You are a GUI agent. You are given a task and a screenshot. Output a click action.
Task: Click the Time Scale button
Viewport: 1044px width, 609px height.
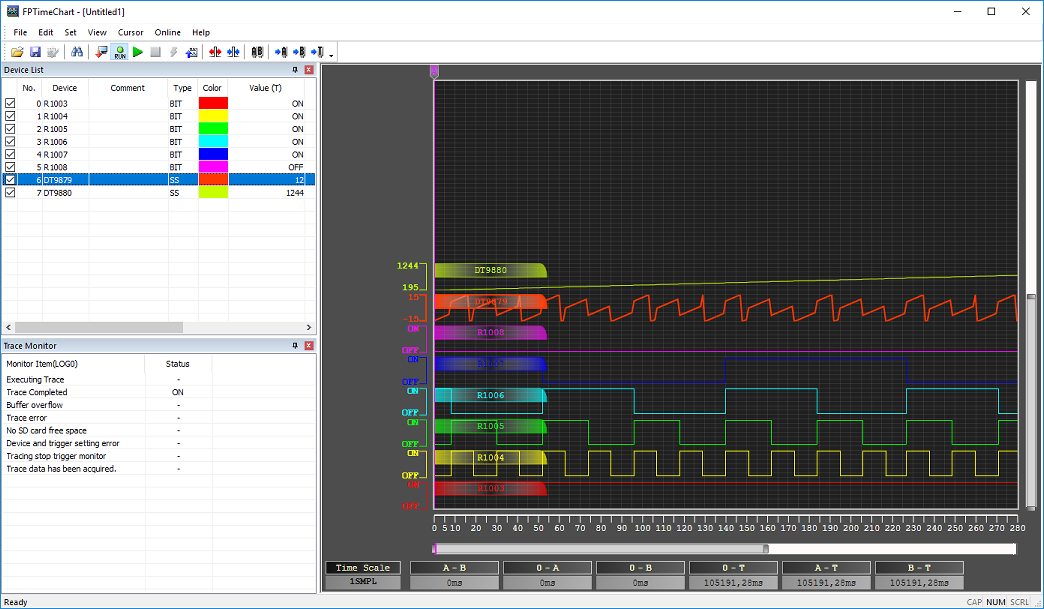coord(363,568)
